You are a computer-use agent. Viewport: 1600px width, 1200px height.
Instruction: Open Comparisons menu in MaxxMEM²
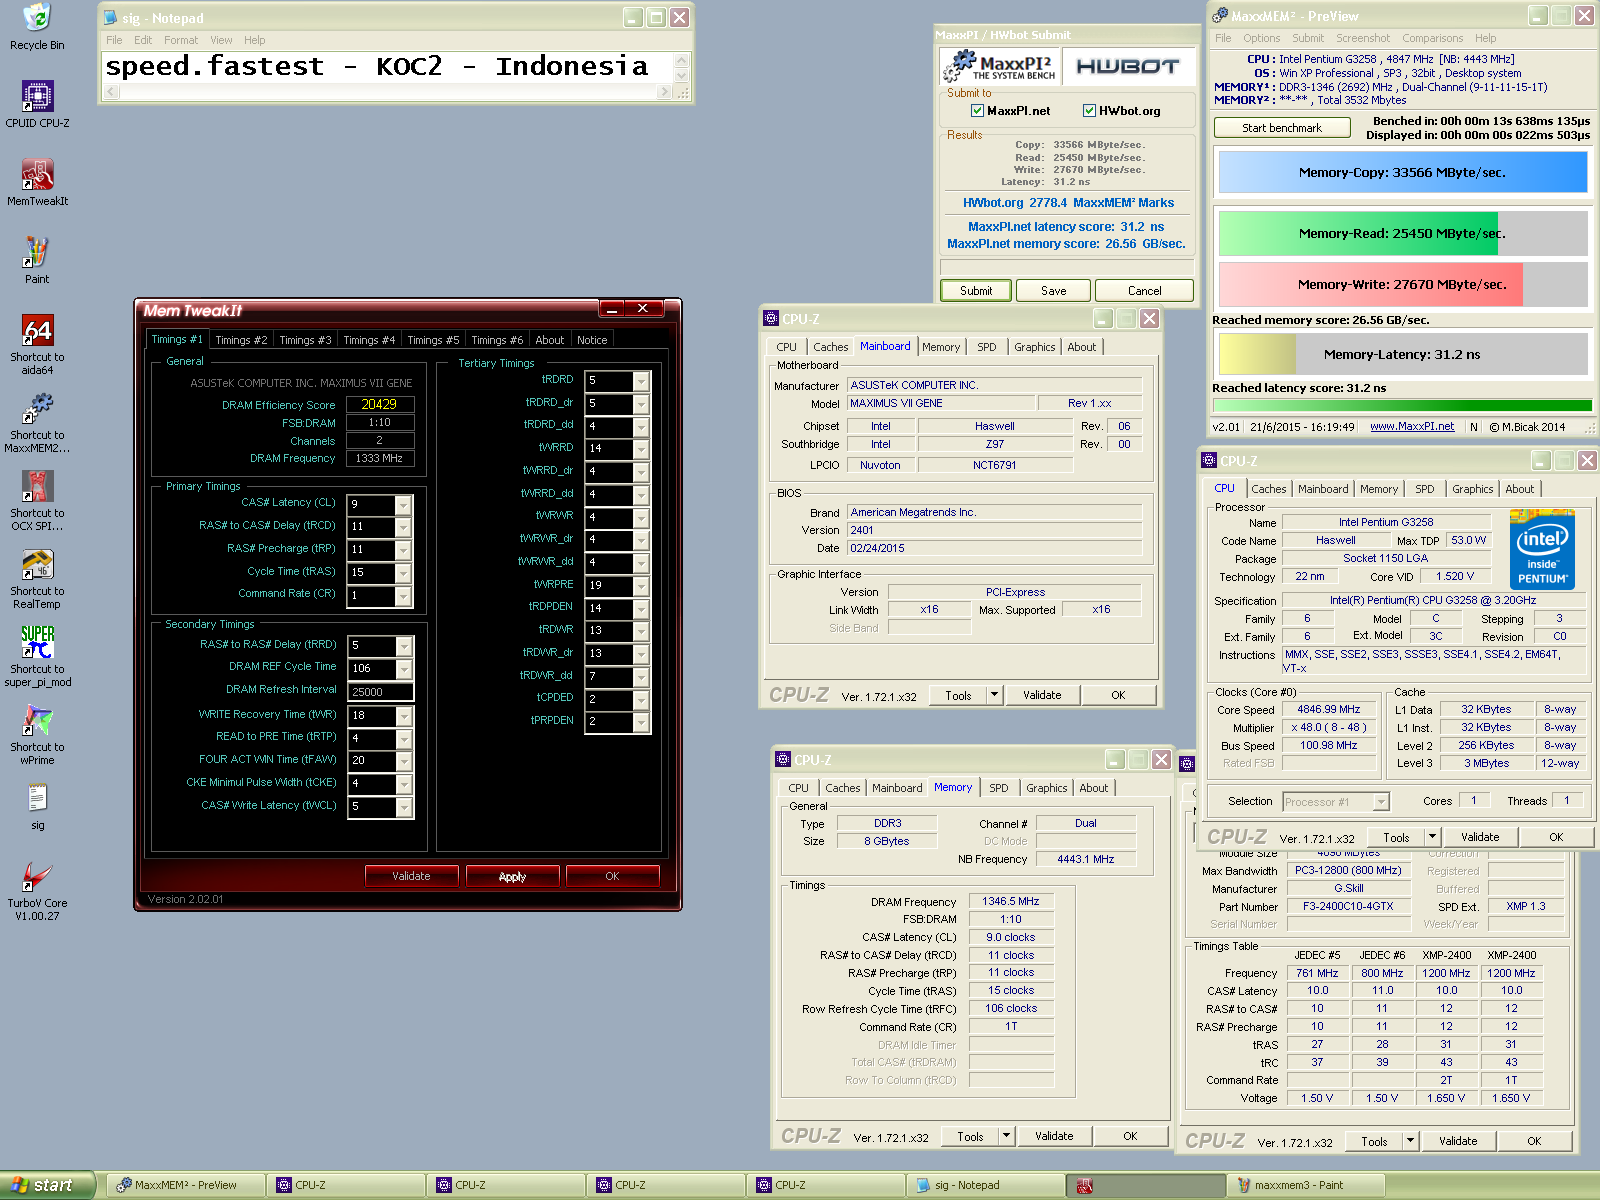coord(1432,38)
